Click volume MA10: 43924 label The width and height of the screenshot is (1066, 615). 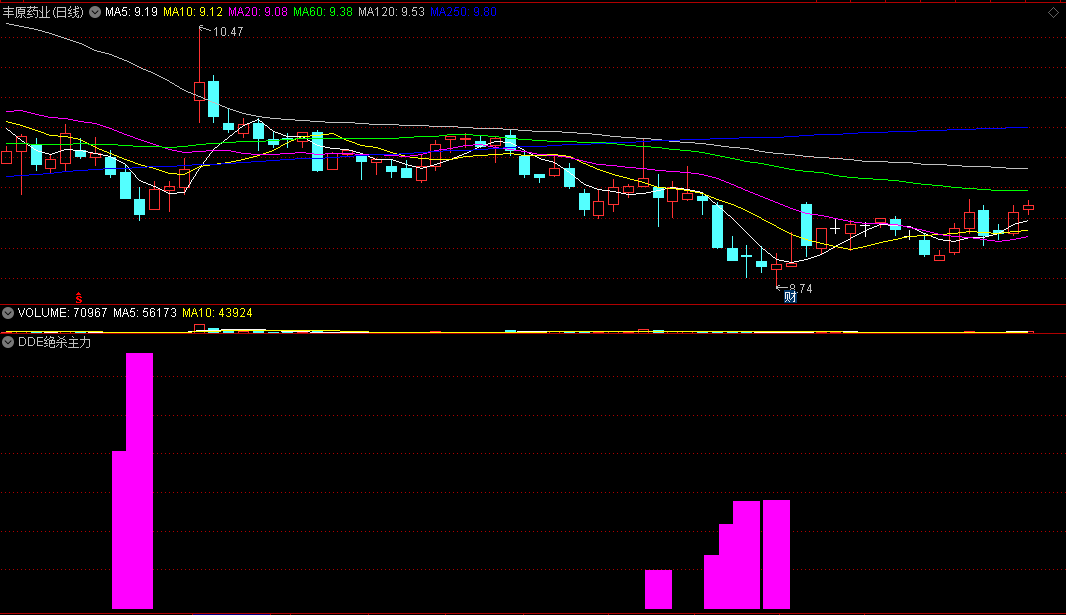click(x=218, y=313)
